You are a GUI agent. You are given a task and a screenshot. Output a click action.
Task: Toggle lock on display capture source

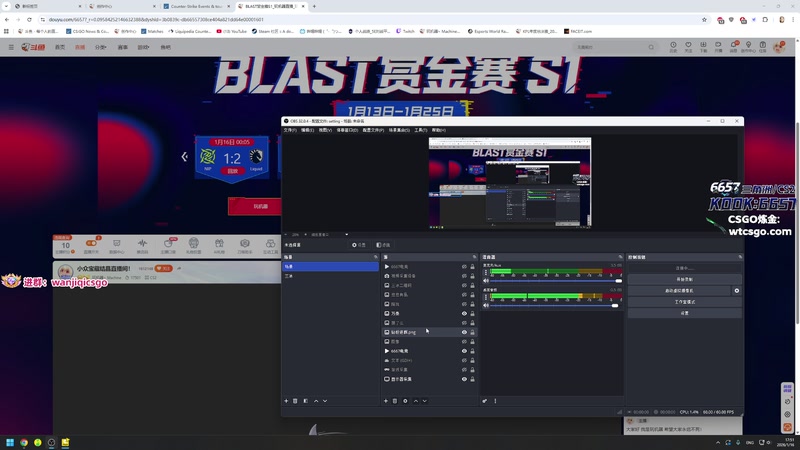pyautogui.click(x=472, y=379)
